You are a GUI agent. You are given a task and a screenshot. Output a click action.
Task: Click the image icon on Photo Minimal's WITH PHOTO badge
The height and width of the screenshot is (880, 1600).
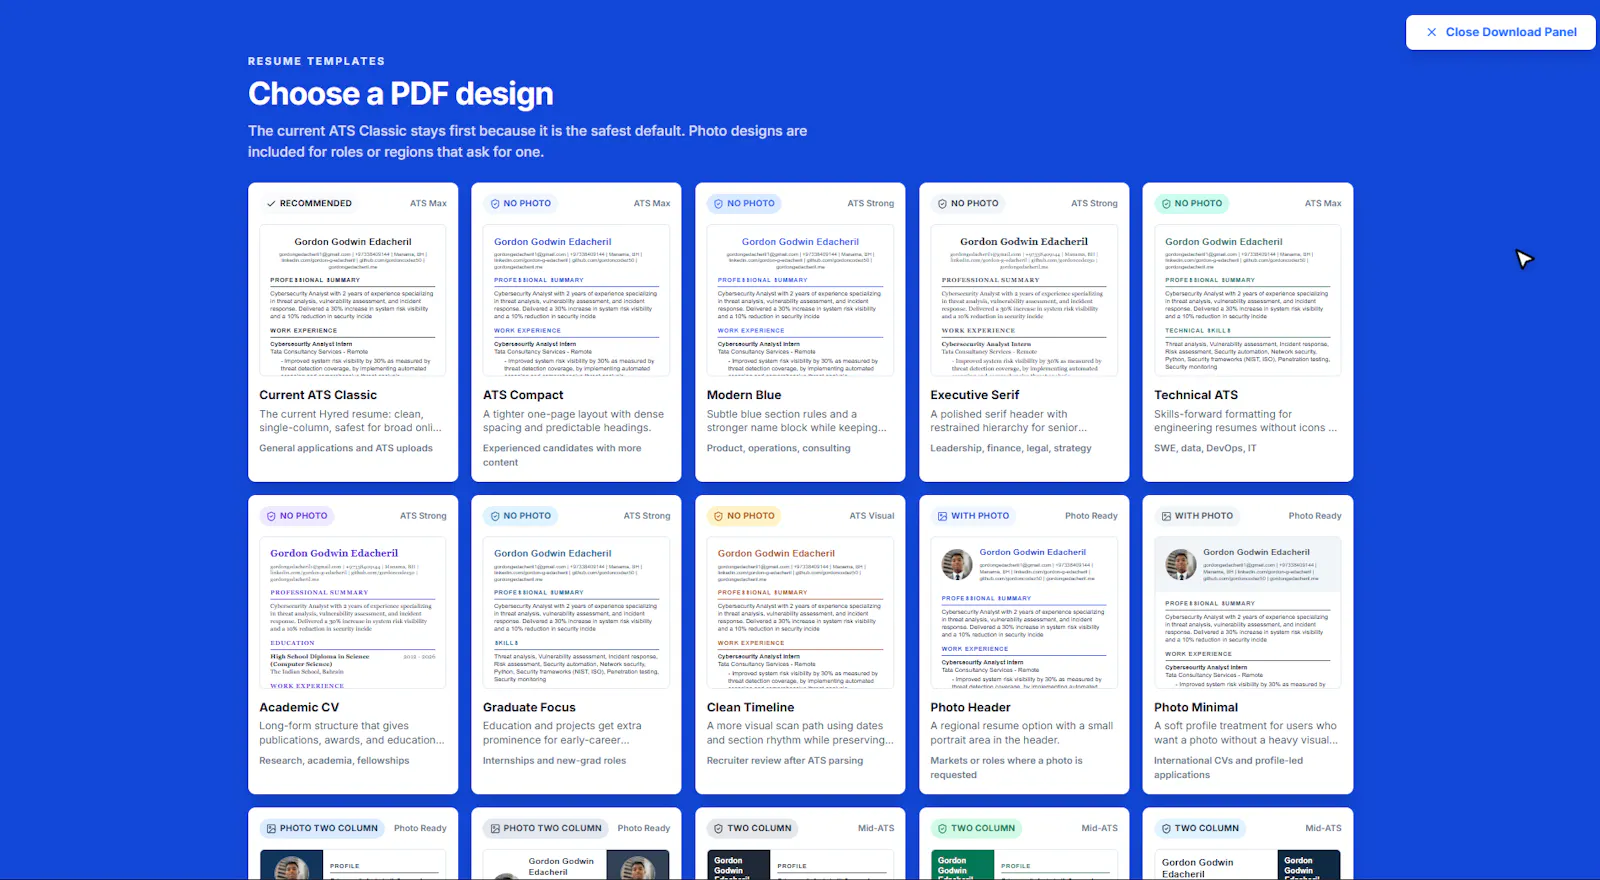pyautogui.click(x=1166, y=516)
